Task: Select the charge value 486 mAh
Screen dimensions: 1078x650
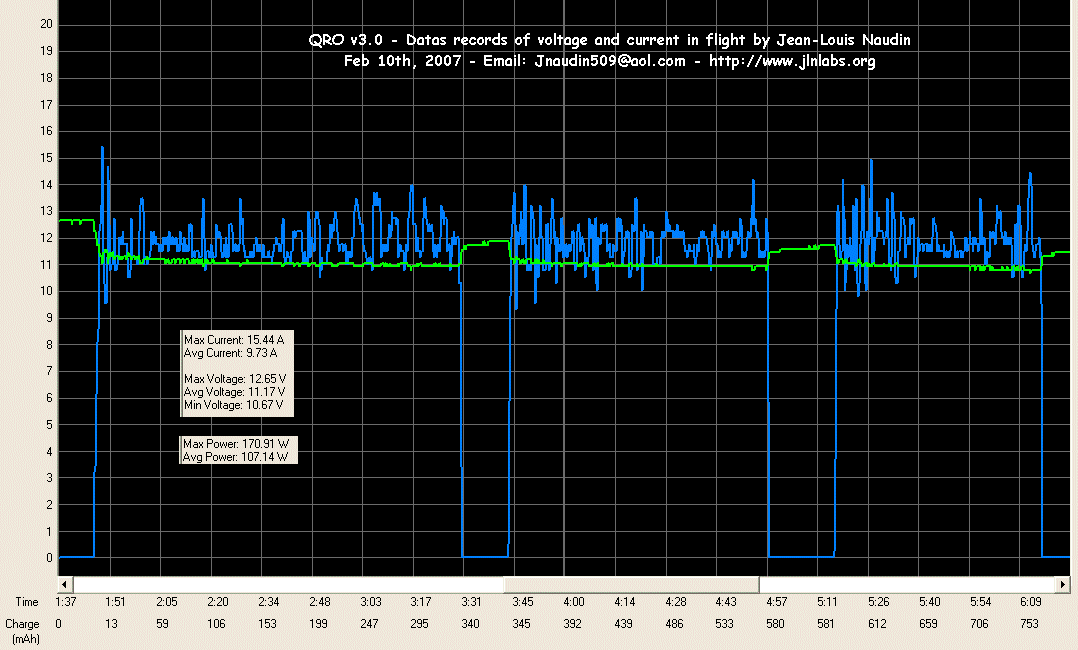Action: coord(674,624)
